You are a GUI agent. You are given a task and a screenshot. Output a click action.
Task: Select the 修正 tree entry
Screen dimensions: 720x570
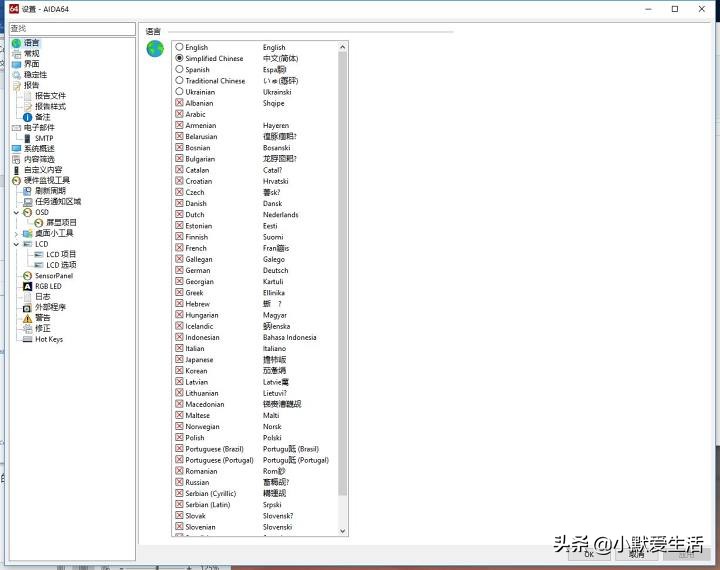point(43,328)
